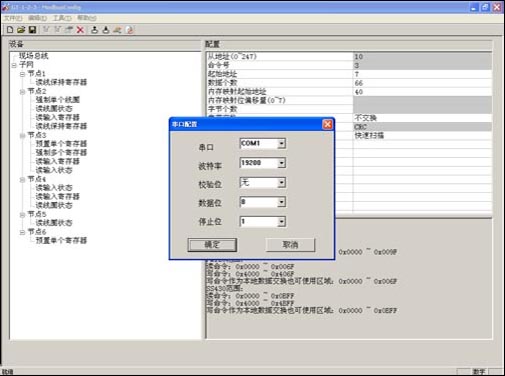Image resolution: width=505 pixels, height=376 pixels.
Task: Open the 串口 COM1 dropdown
Action: point(281,144)
